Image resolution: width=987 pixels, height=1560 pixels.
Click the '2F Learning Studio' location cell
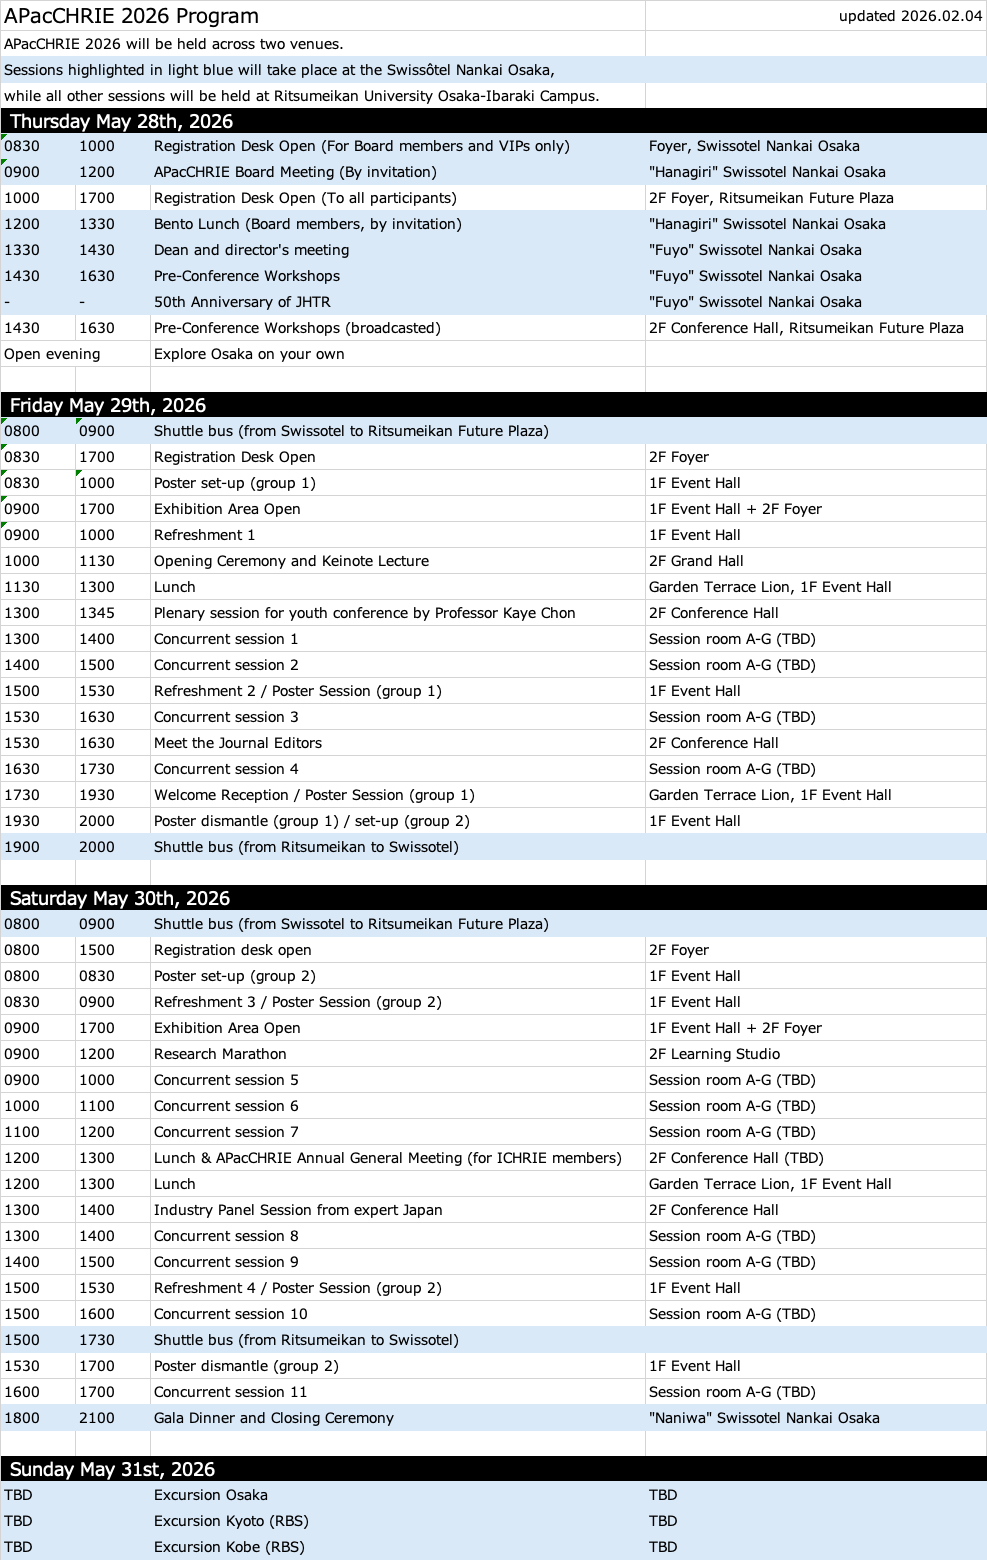pyautogui.click(x=714, y=1054)
